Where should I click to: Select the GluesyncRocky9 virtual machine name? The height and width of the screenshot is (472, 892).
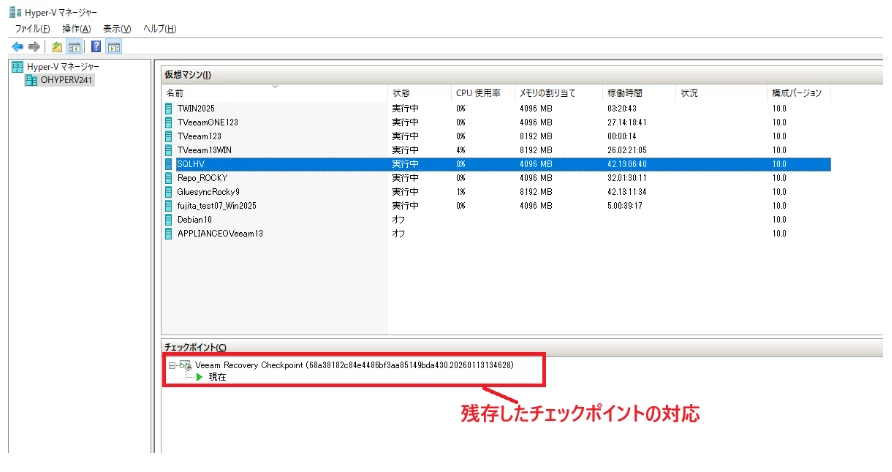click(x=208, y=192)
